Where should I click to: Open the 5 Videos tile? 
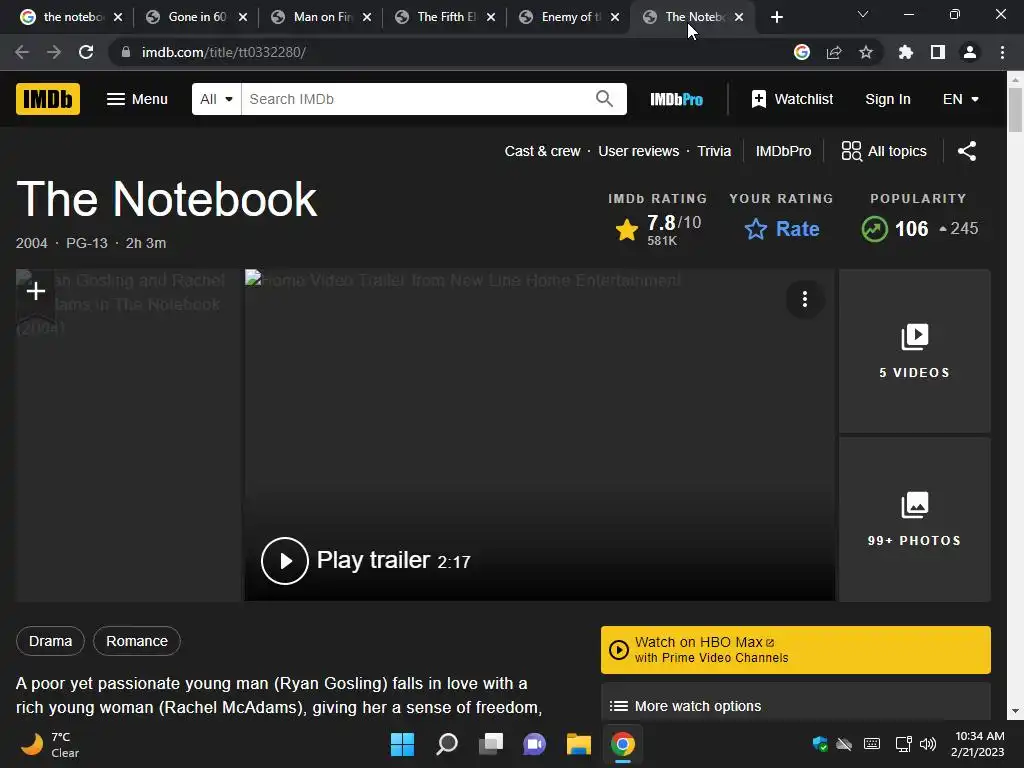[914, 351]
